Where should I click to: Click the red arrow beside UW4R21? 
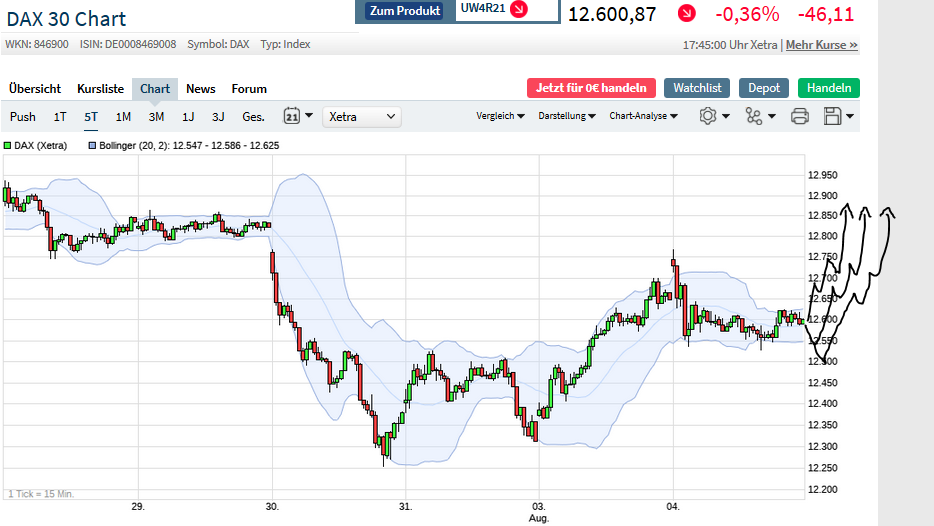click(518, 9)
